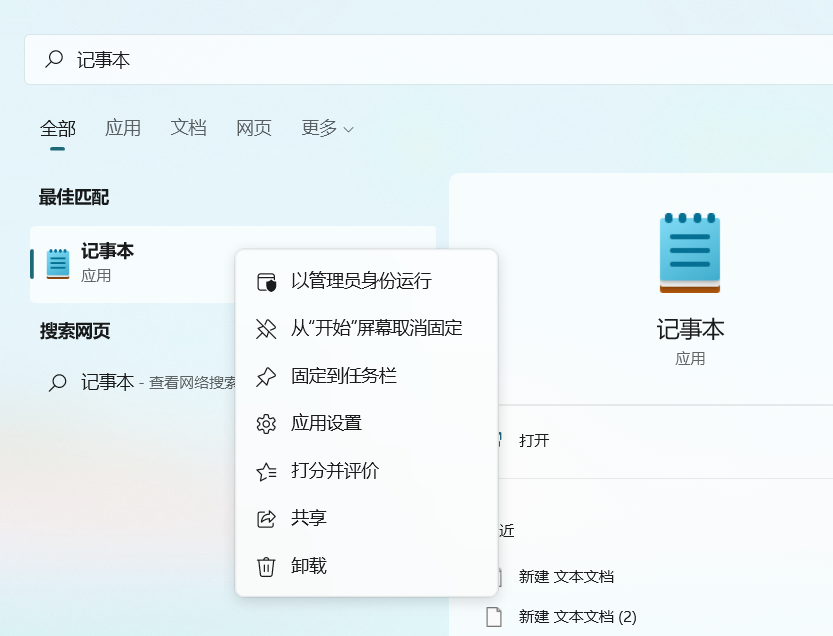Click the pin icon for taskbar pinning
Viewport: 833px width, 636px height.
(266, 377)
